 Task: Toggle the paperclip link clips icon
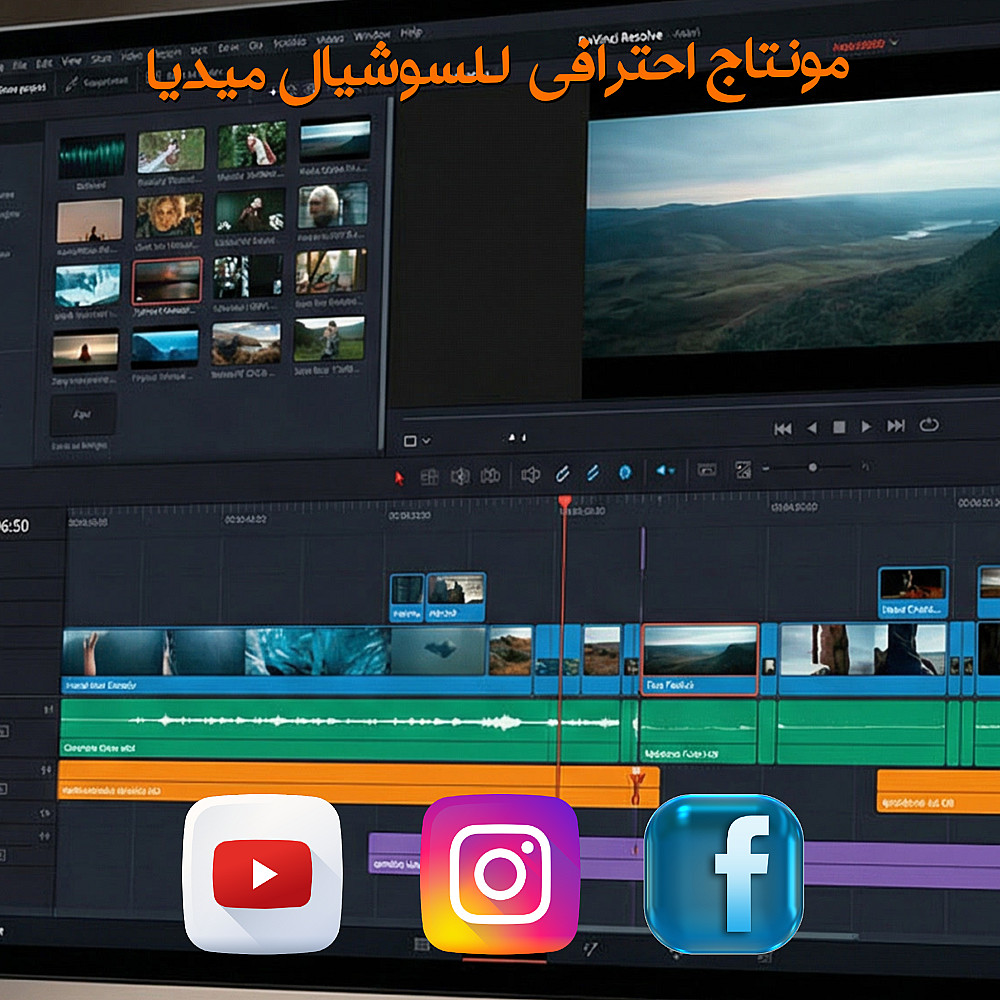(x=562, y=473)
